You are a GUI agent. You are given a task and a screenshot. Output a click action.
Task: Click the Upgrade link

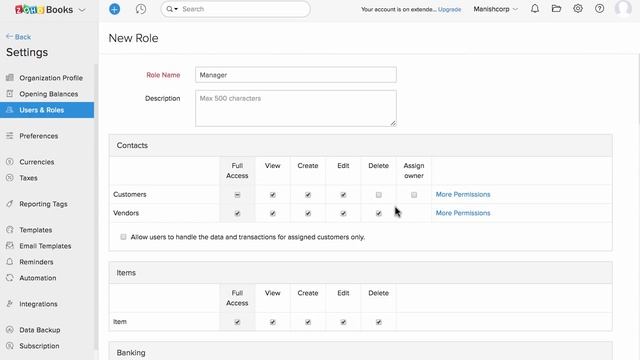pos(449,9)
